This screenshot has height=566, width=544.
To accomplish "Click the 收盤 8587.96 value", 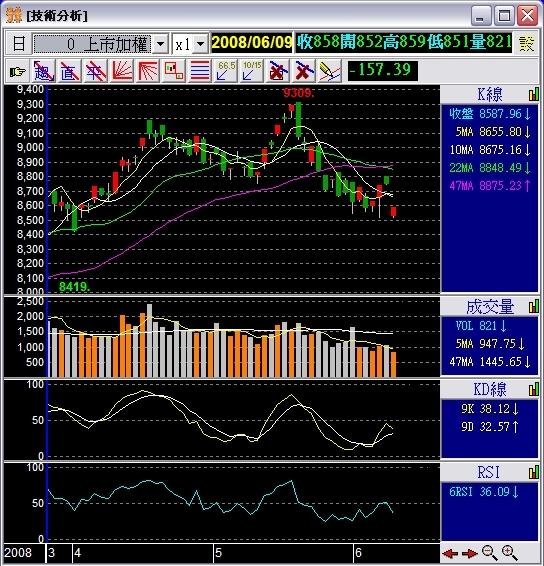I will pos(490,114).
